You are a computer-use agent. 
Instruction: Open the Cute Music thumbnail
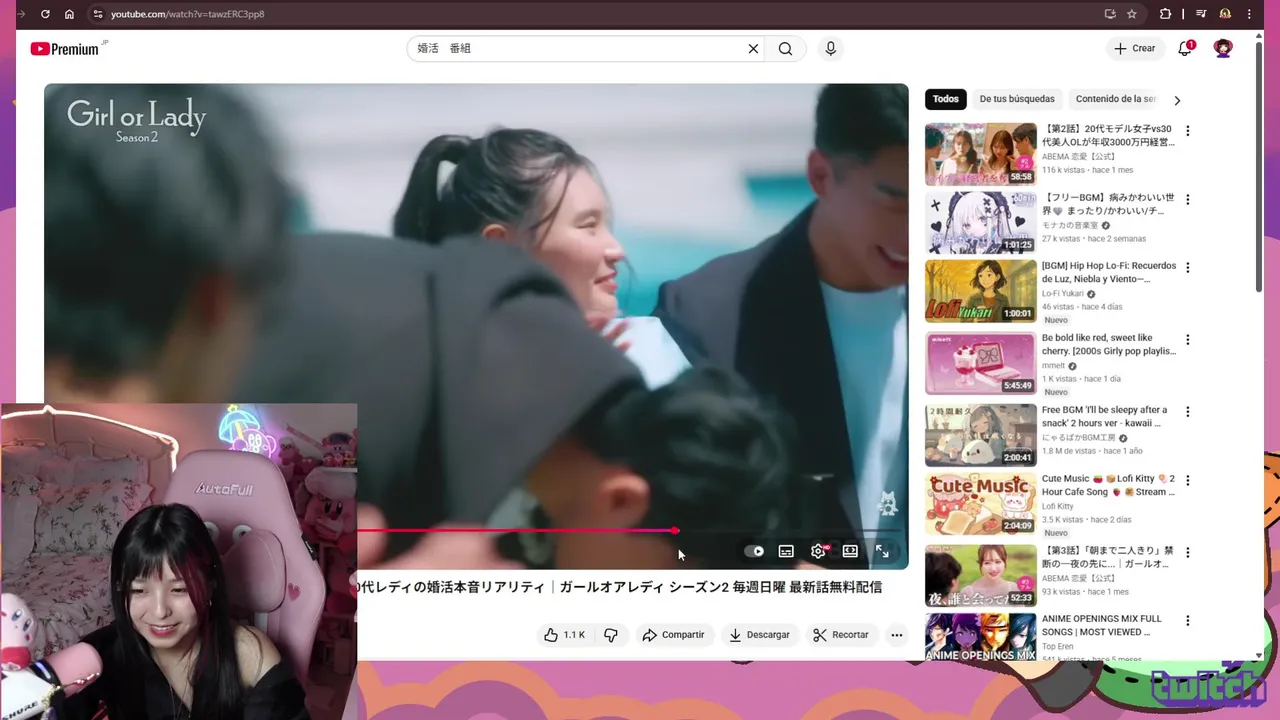click(x=981, y=505)
